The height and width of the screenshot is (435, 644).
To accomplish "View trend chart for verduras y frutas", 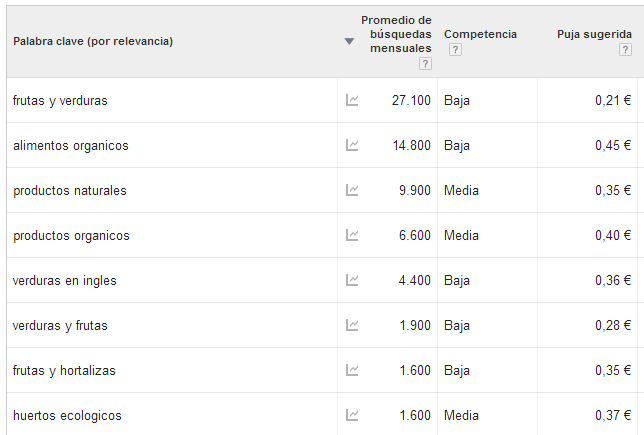I will tap(352, 325).
